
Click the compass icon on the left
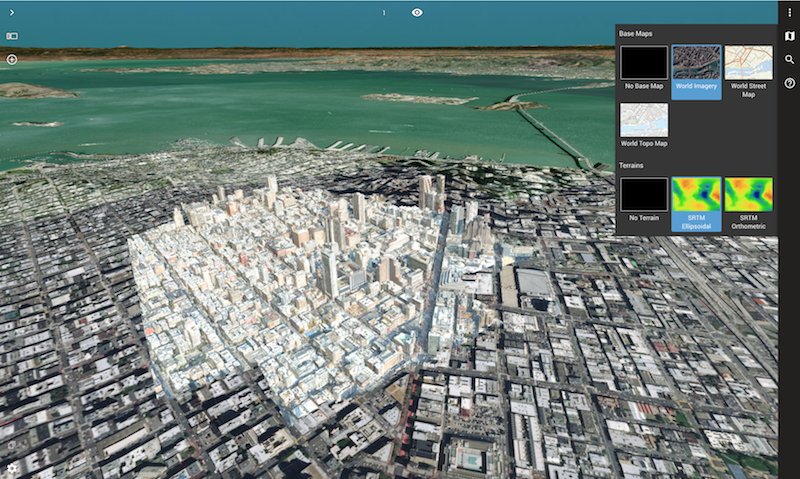[x=12, y=59]
